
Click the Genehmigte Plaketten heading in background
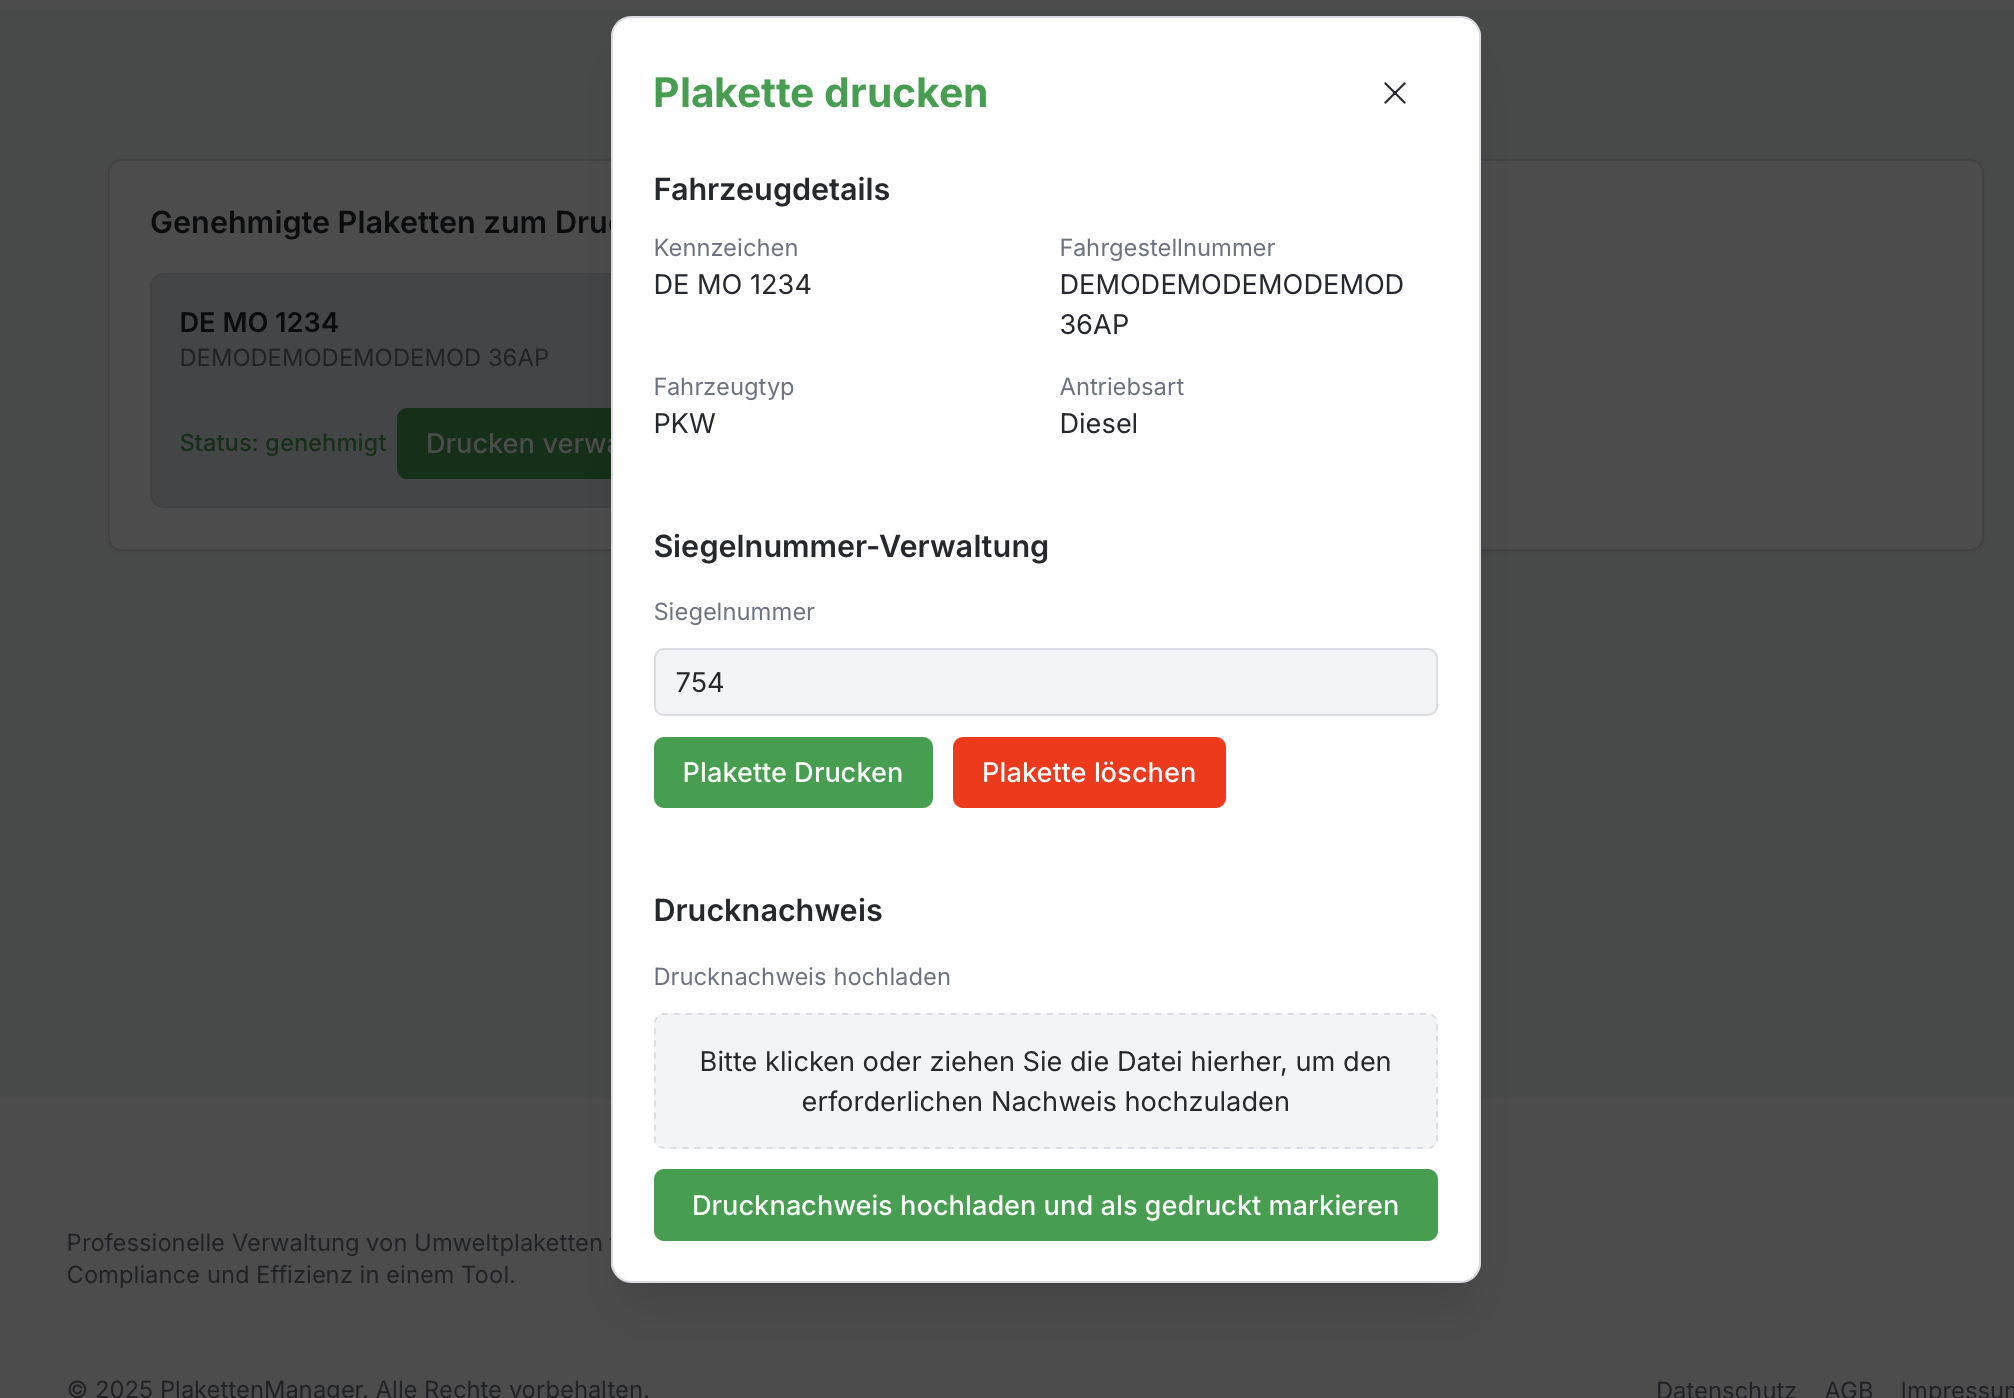[x=380, y=222]
